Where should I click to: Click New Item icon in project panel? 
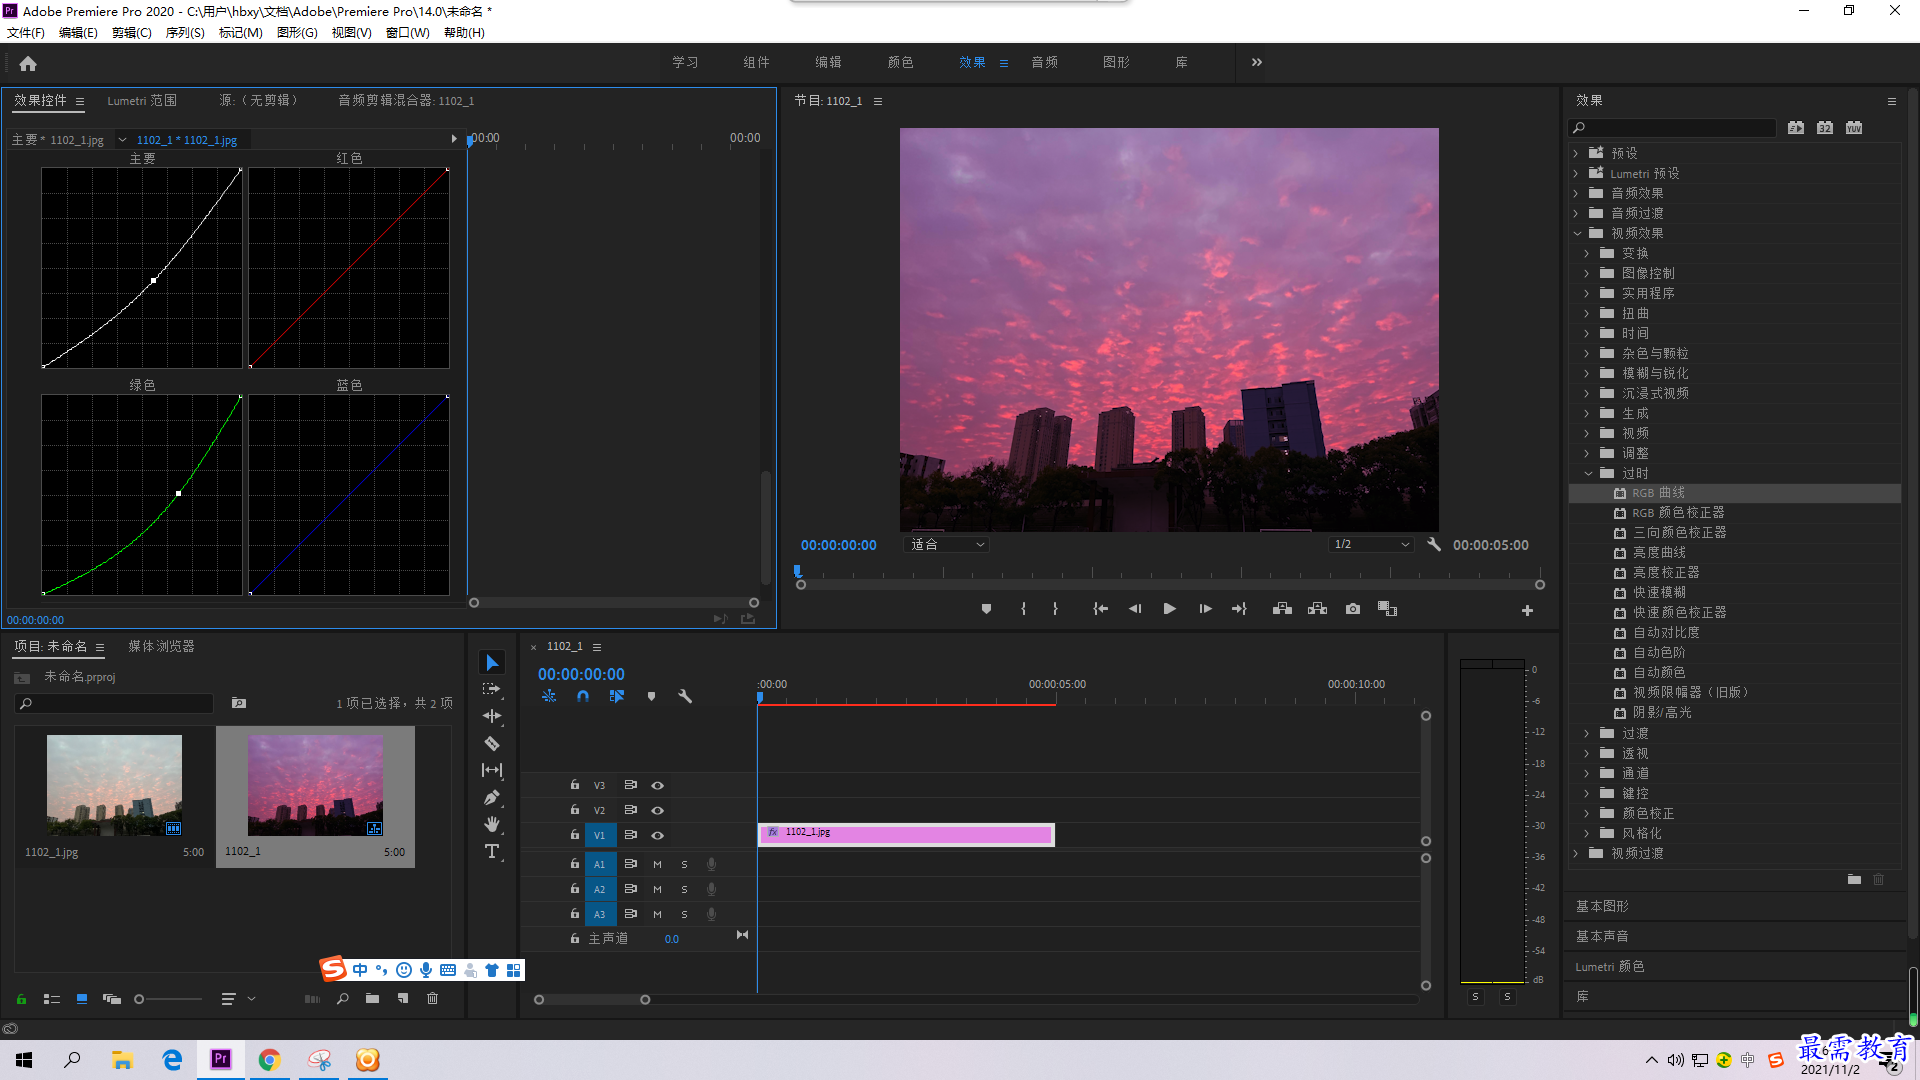coord(403,998)
